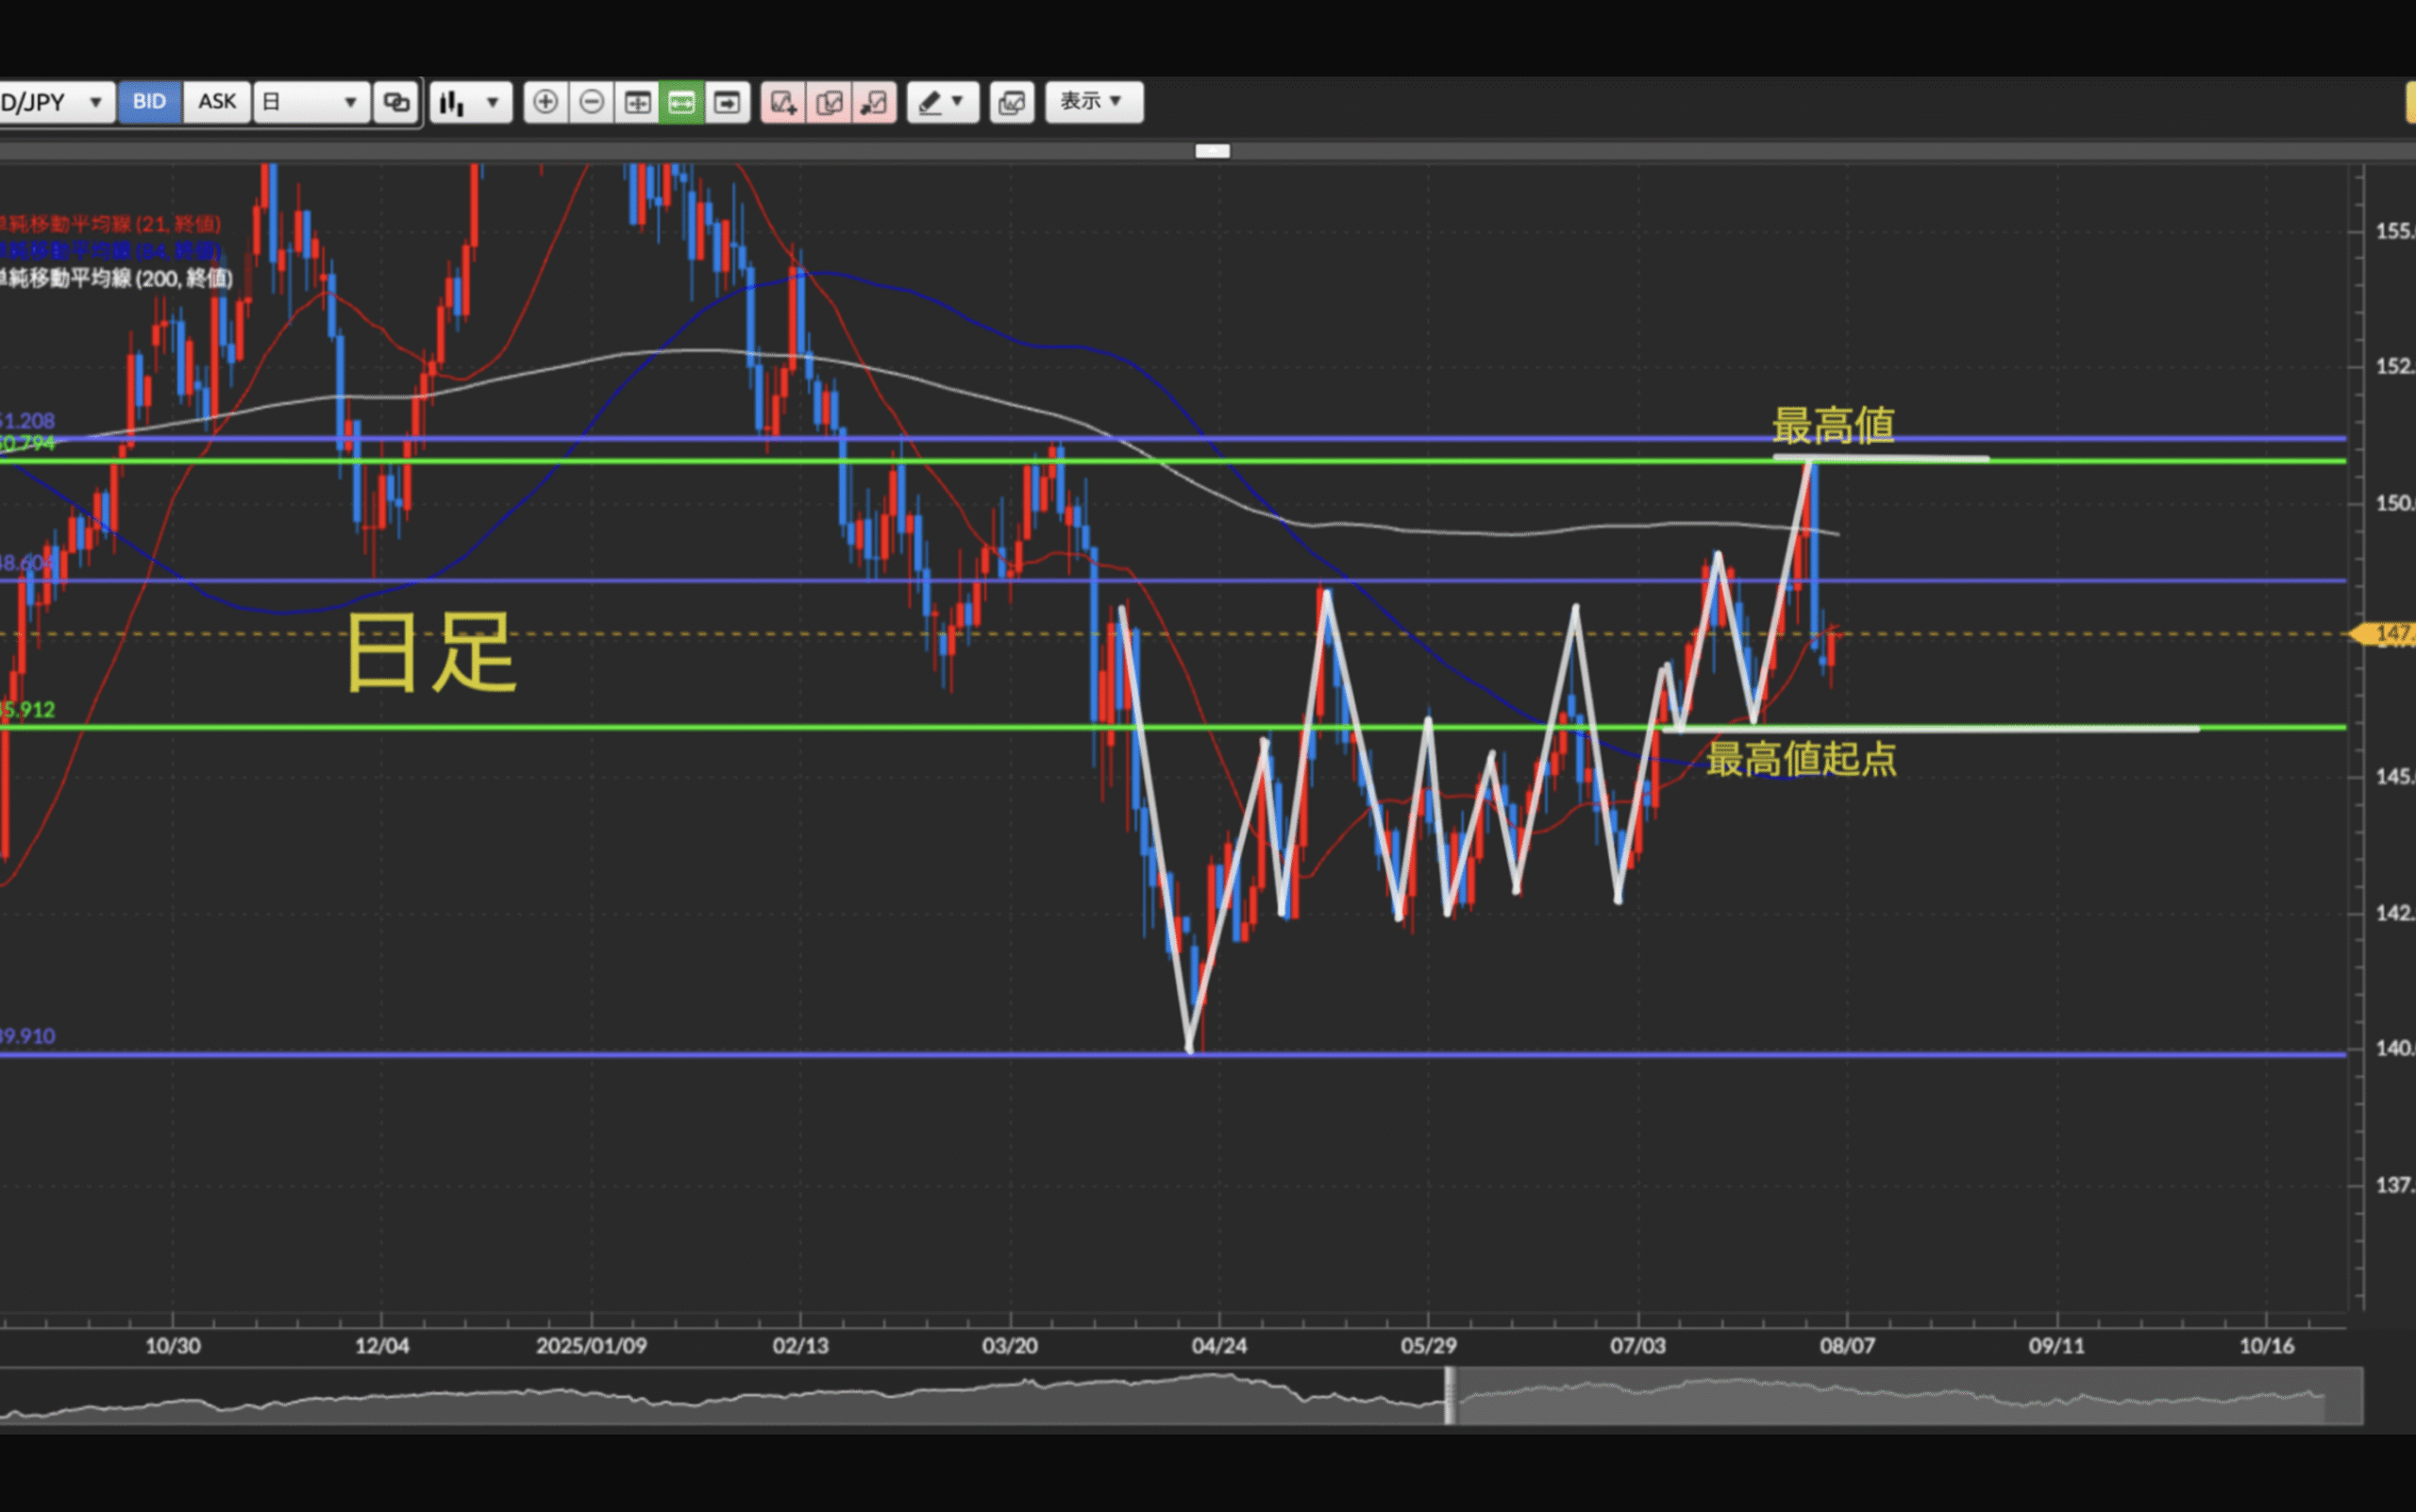Click the 10/30 date label
The width and height of the screenshot is (2416, 1512).
coord(173,1345)
